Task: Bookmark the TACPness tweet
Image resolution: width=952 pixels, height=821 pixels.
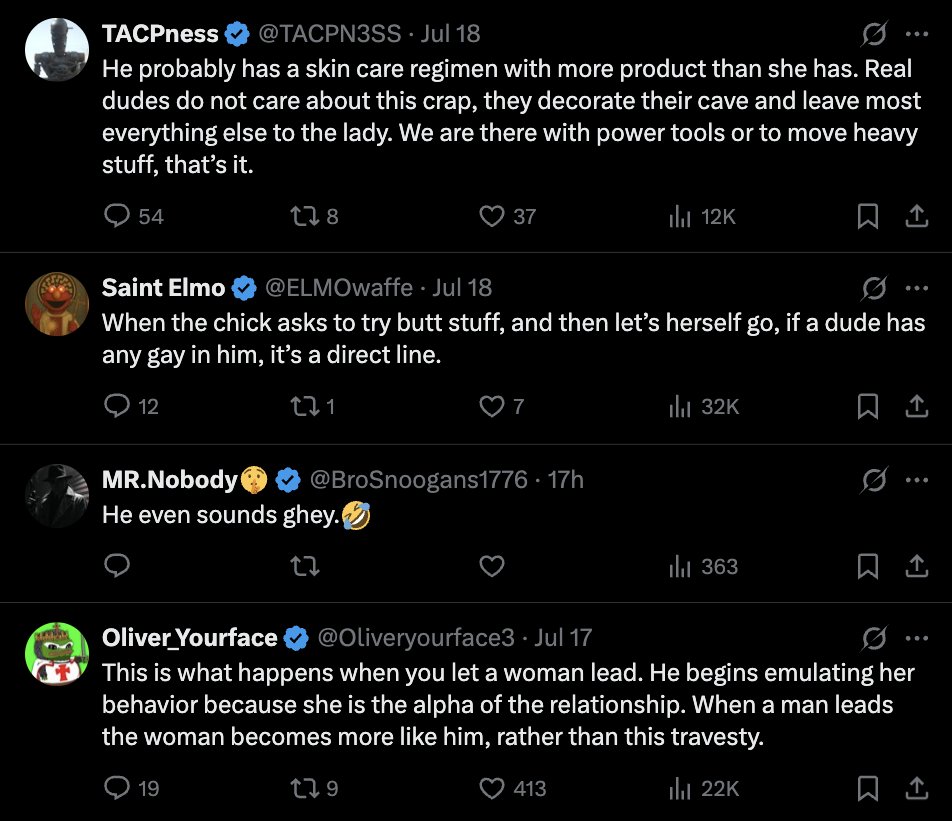Action: [868, 216]
